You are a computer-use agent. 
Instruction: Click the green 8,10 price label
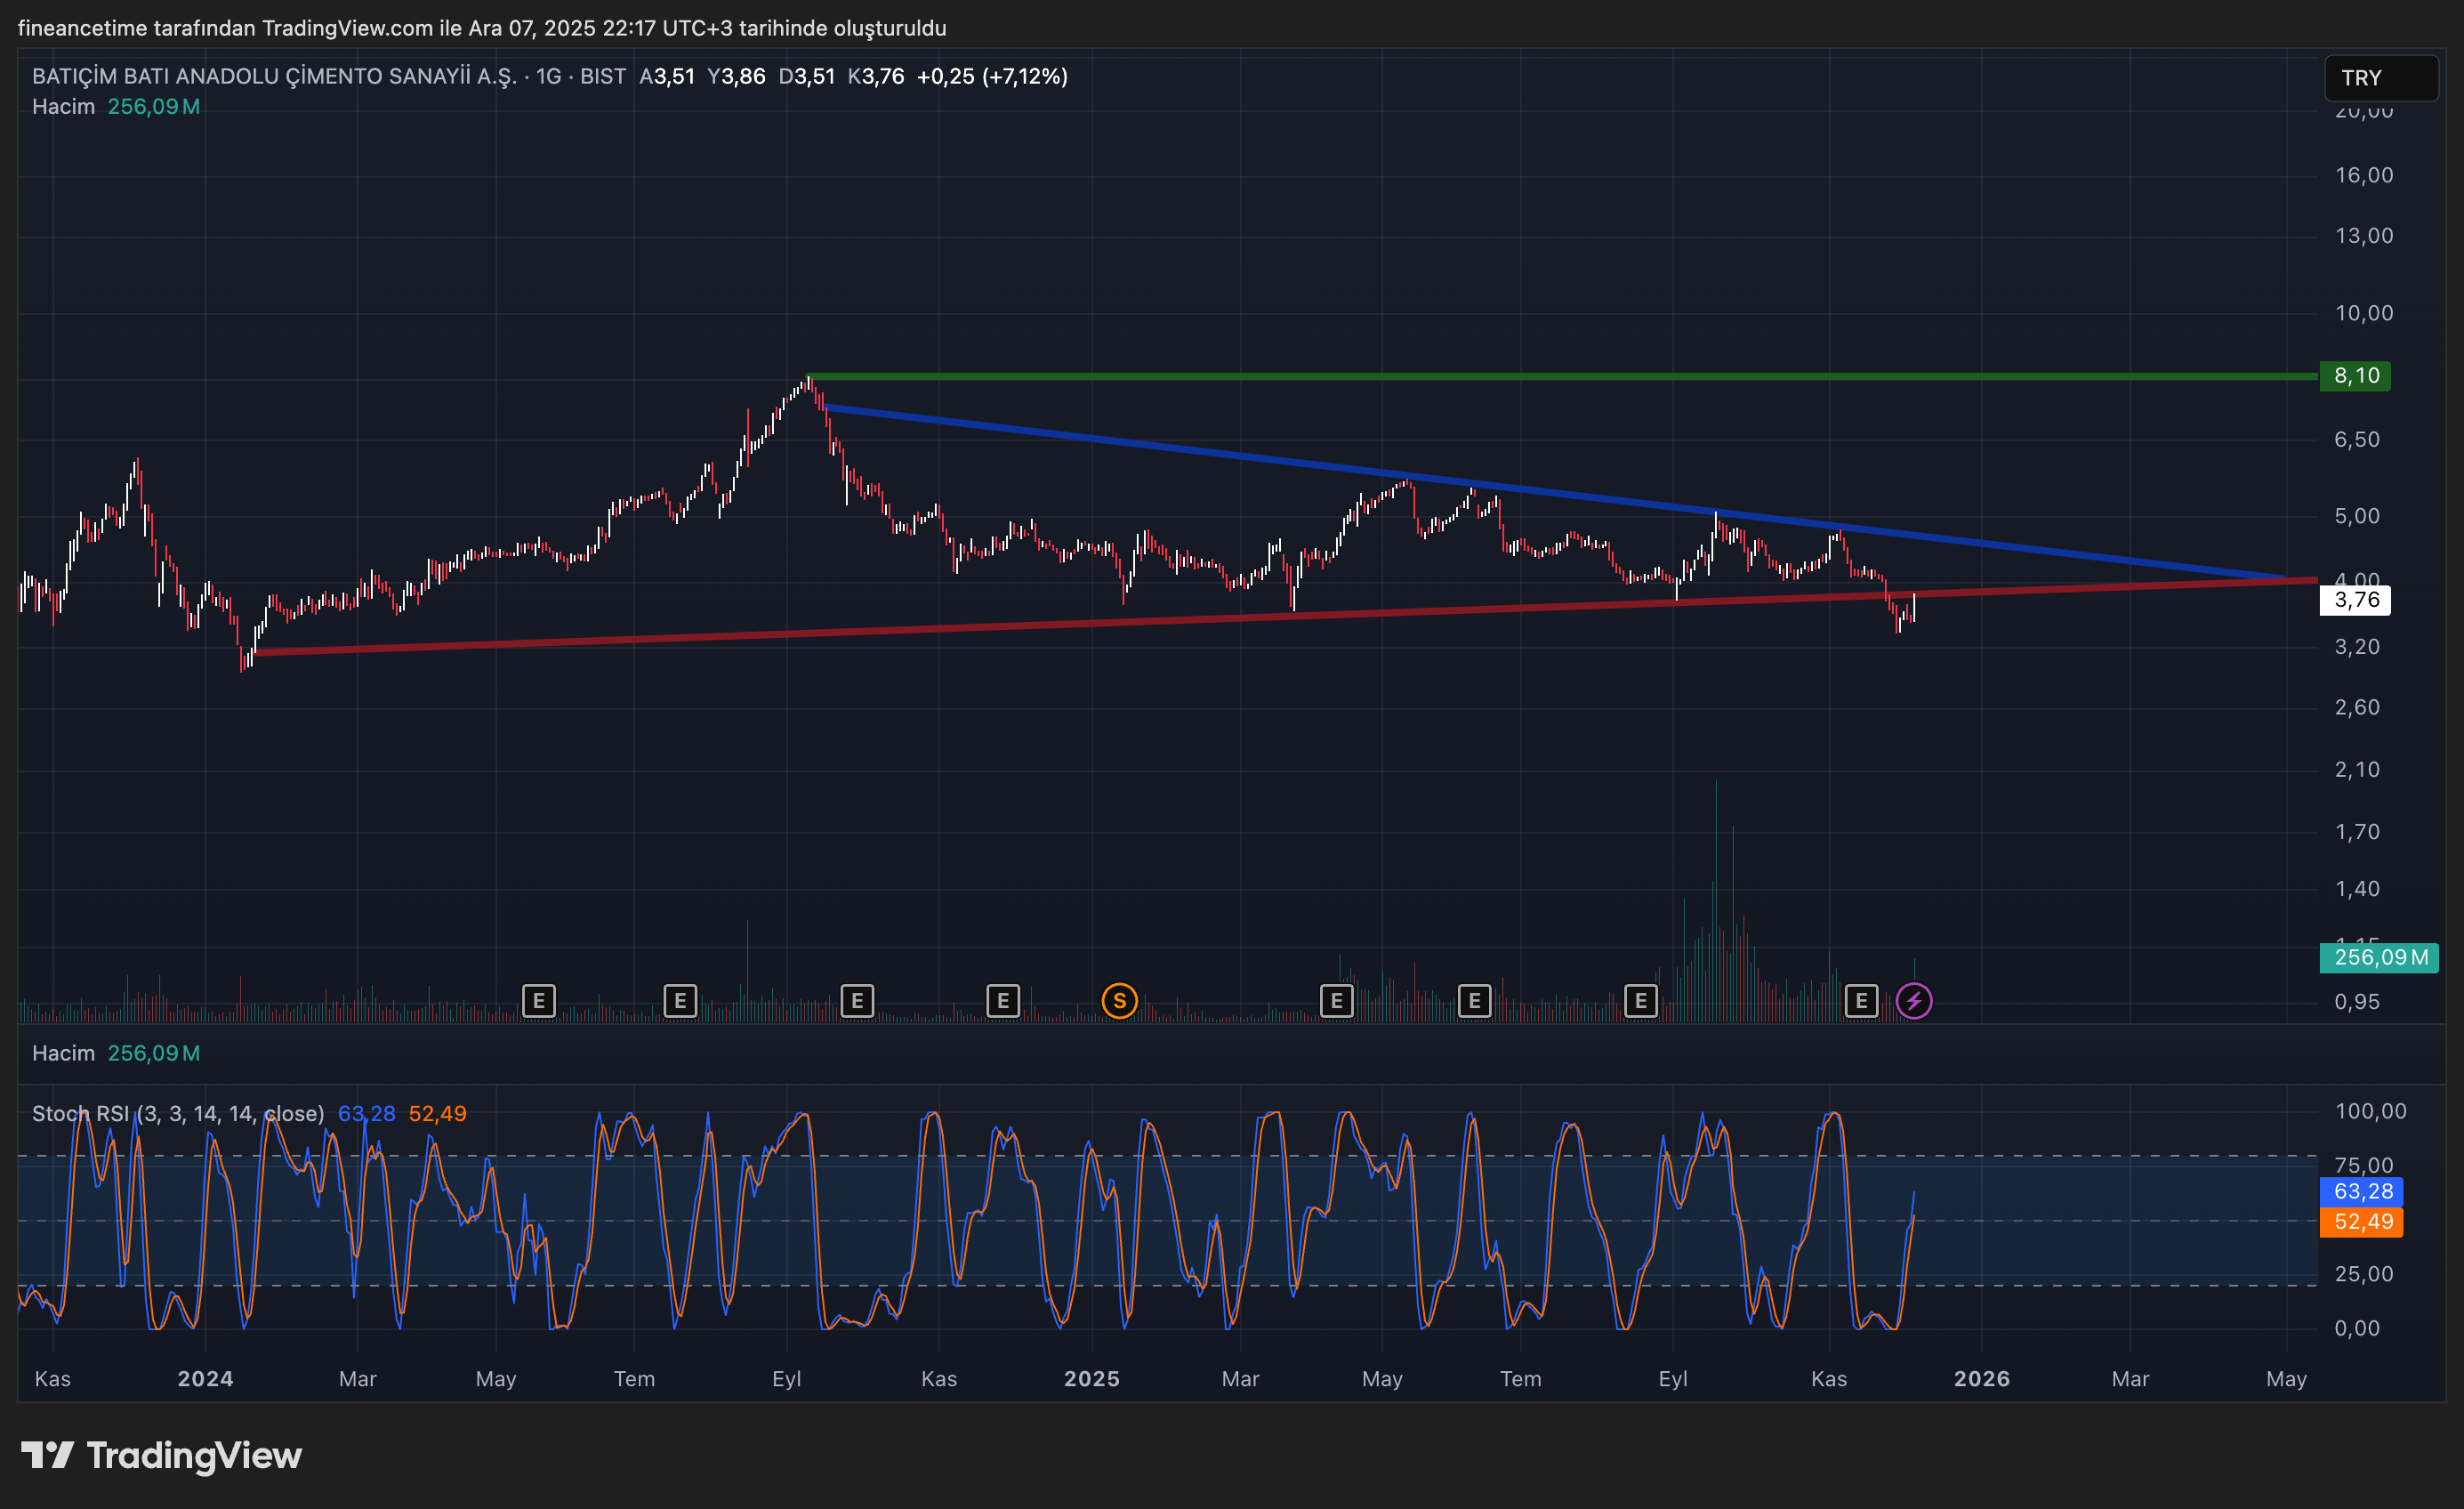[x=2355, y=376]
